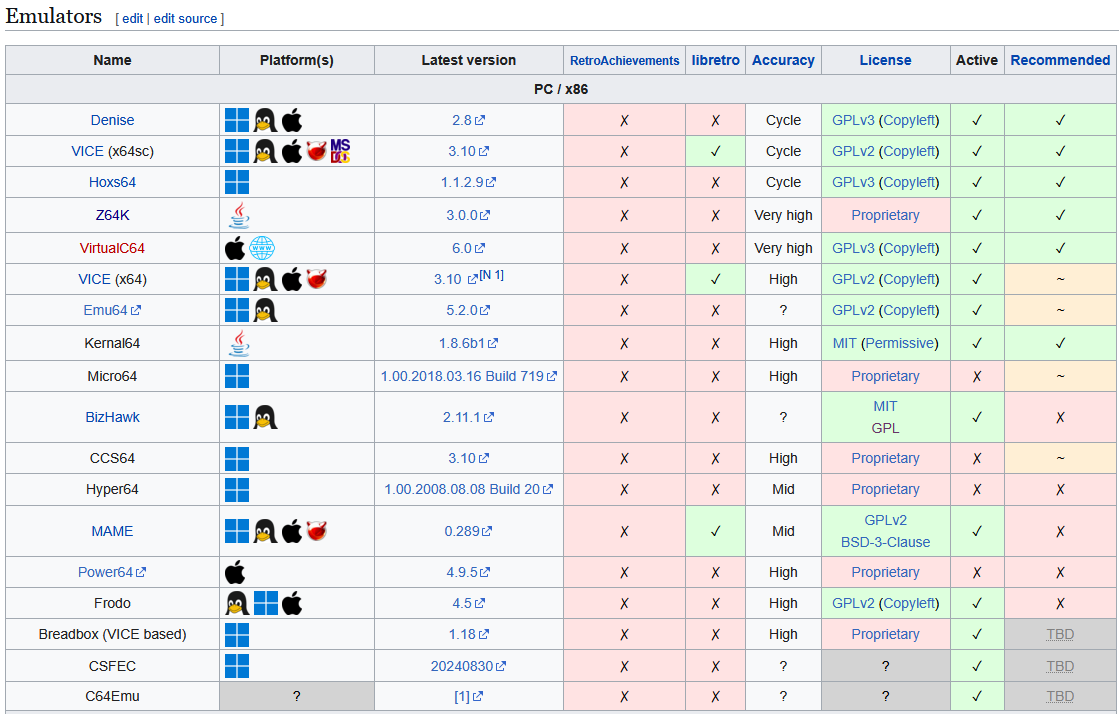Click the Apple icon in the MAME row

[x=292, y=531]
